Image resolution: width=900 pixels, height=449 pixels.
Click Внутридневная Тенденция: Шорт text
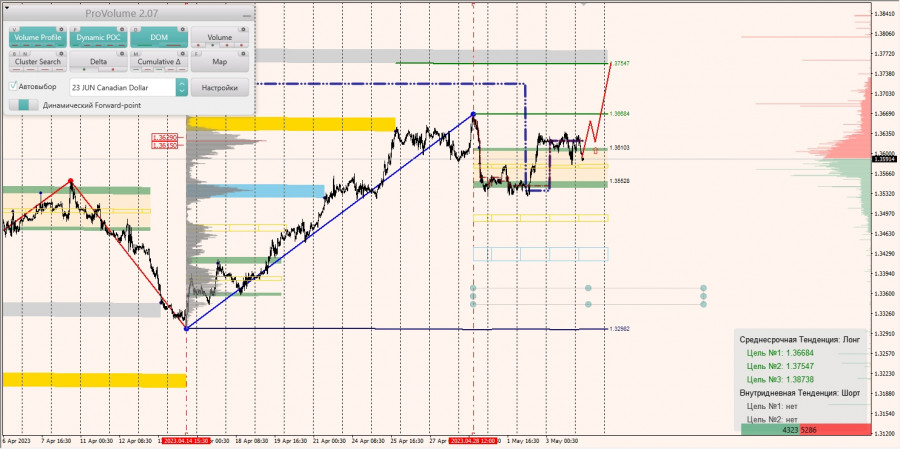800,393
